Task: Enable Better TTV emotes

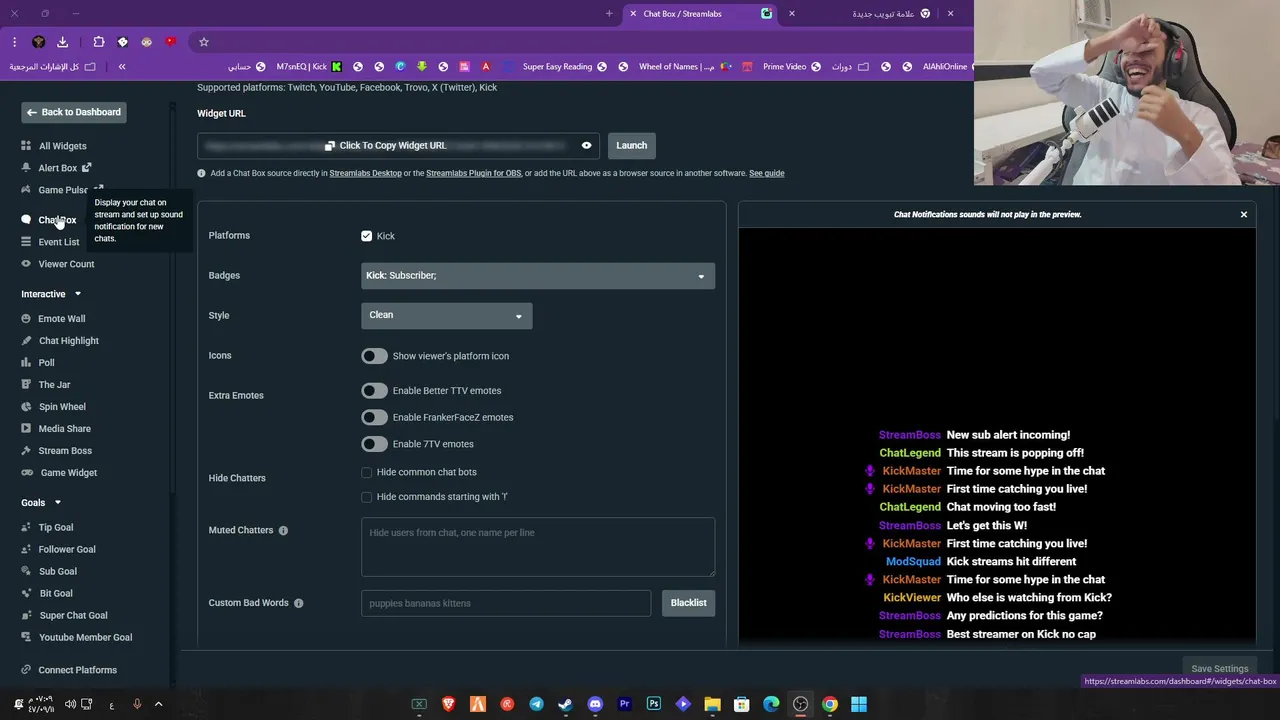Action: [x=374, y=391]
